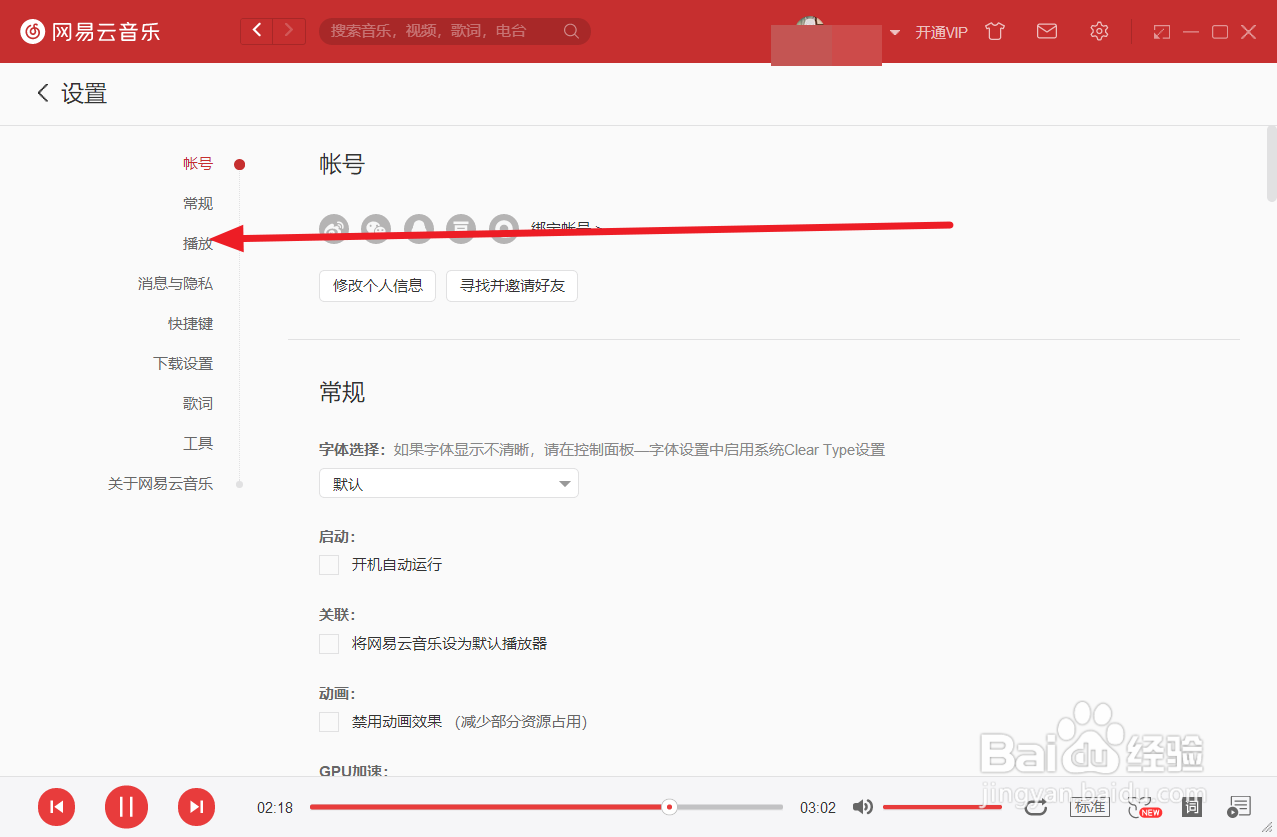Image resolution: width=1277 pixels, height=837 pixels.
Task: Pause the current song
Action: pyautogui.click(x=126, y=807)
